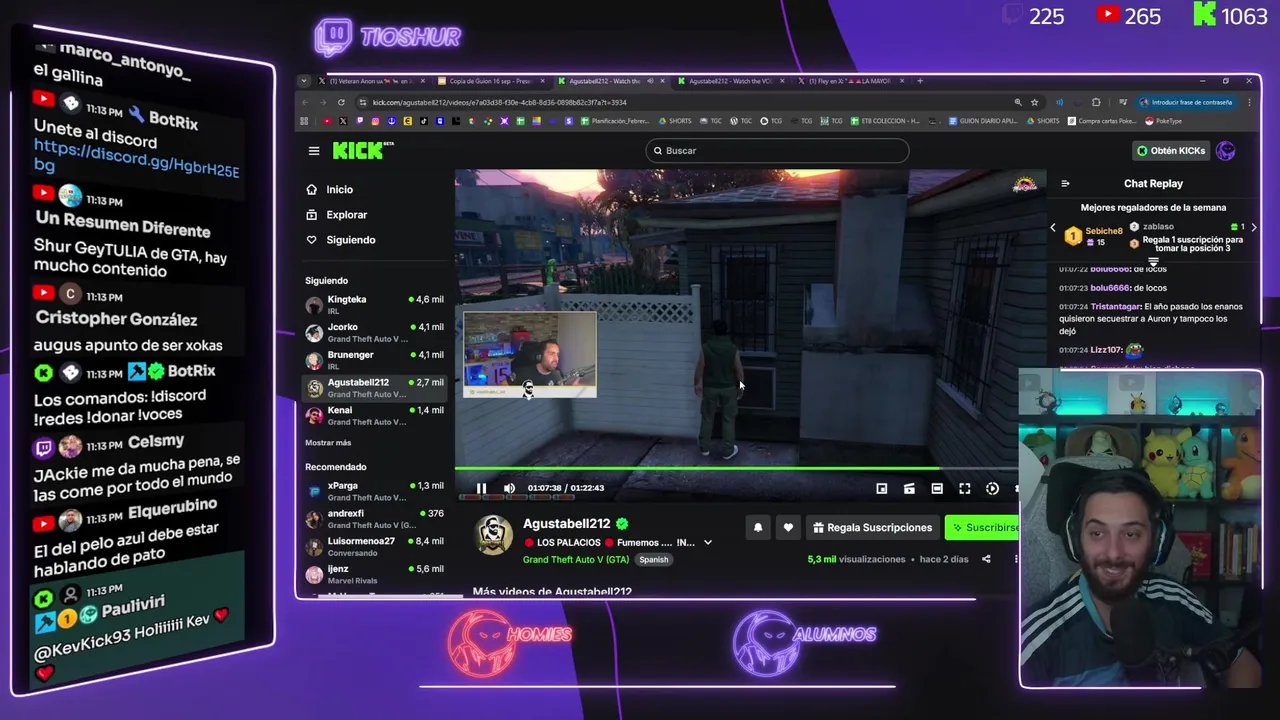
Task: Switch to Fley en X browser tab
Action: 850,81
